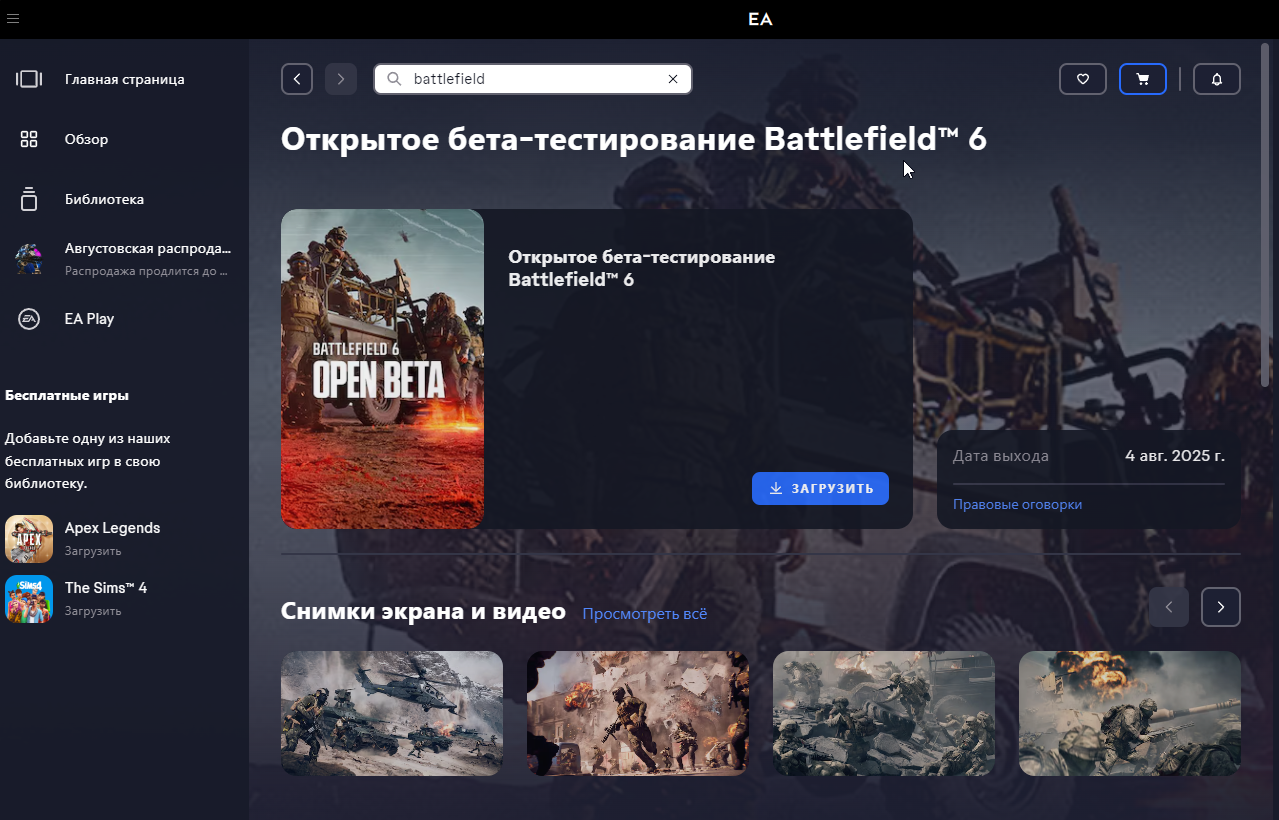
Task: Open Августовская распродажа entry
Action: (148, 248)
